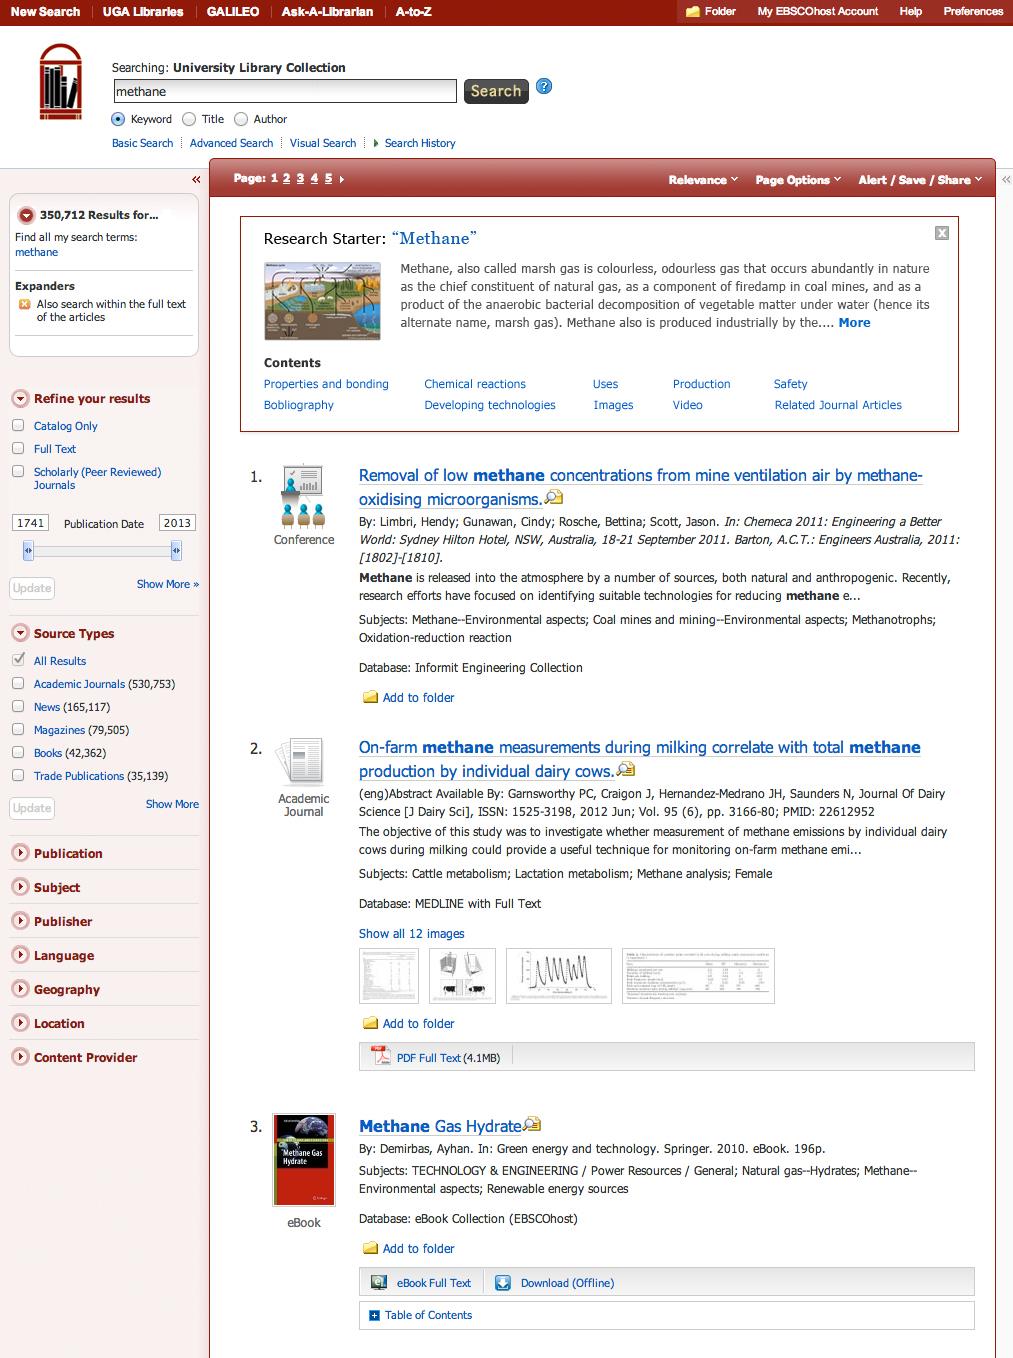Open first table thumbnail of dairy article
The height and width of the screenshot is (1358, 1013).
coord(389,976)
